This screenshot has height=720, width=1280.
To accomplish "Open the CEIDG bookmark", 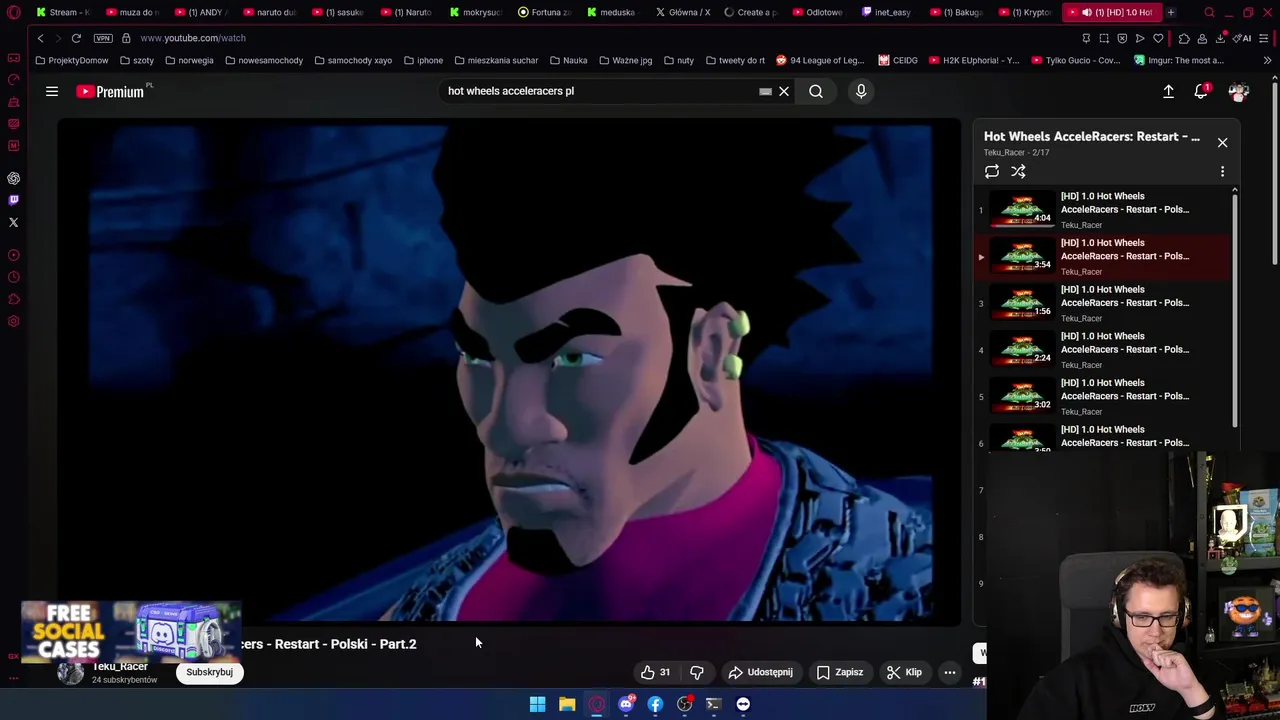I will [898, 60].
